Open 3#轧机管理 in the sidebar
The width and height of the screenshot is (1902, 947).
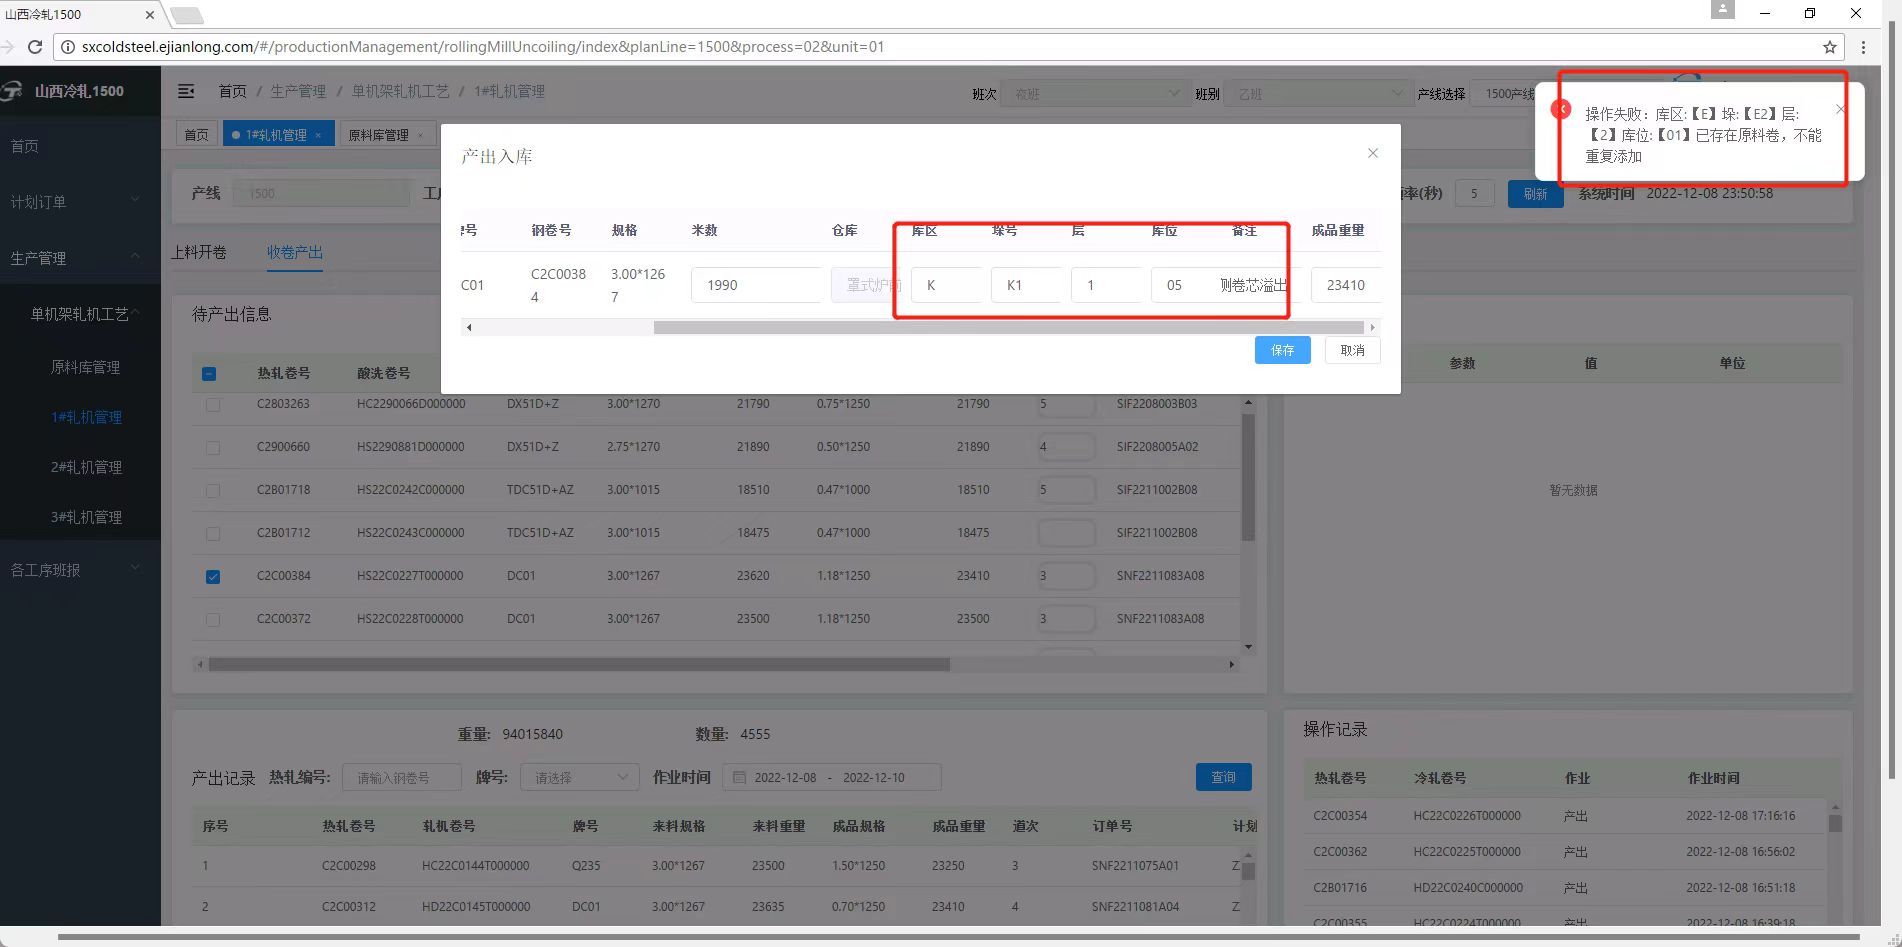[x=86, y=517]
